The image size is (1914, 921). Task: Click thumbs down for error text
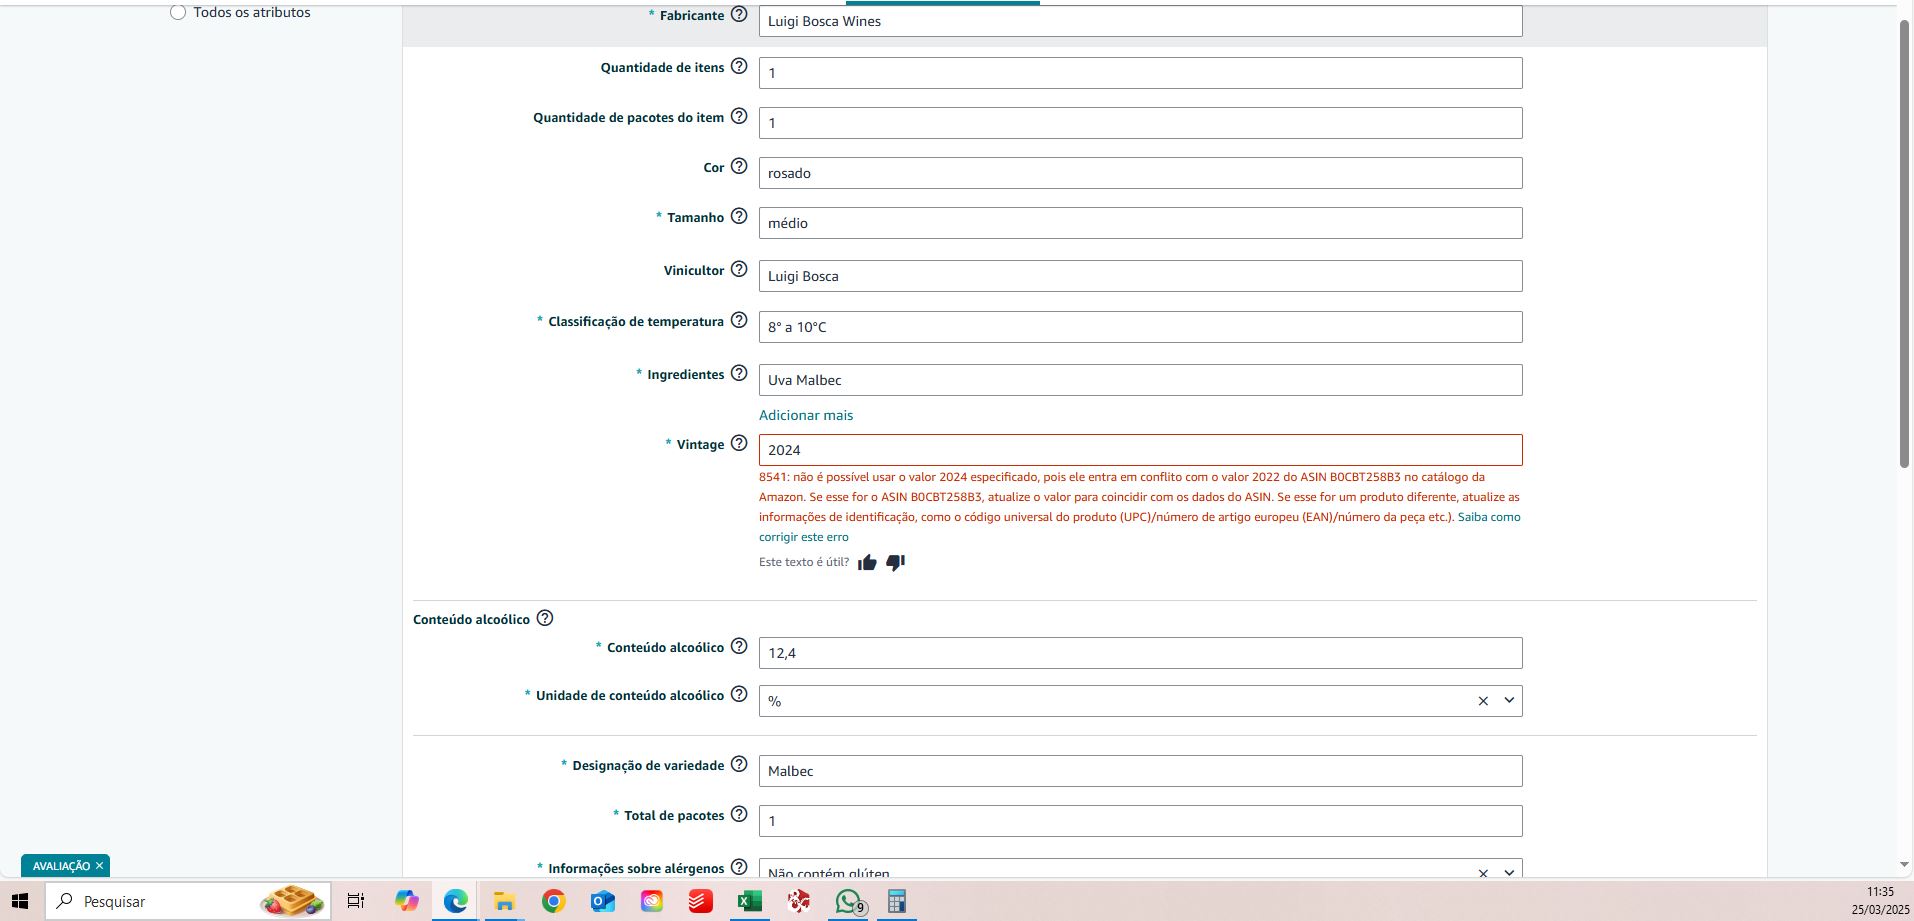point(896,562)
